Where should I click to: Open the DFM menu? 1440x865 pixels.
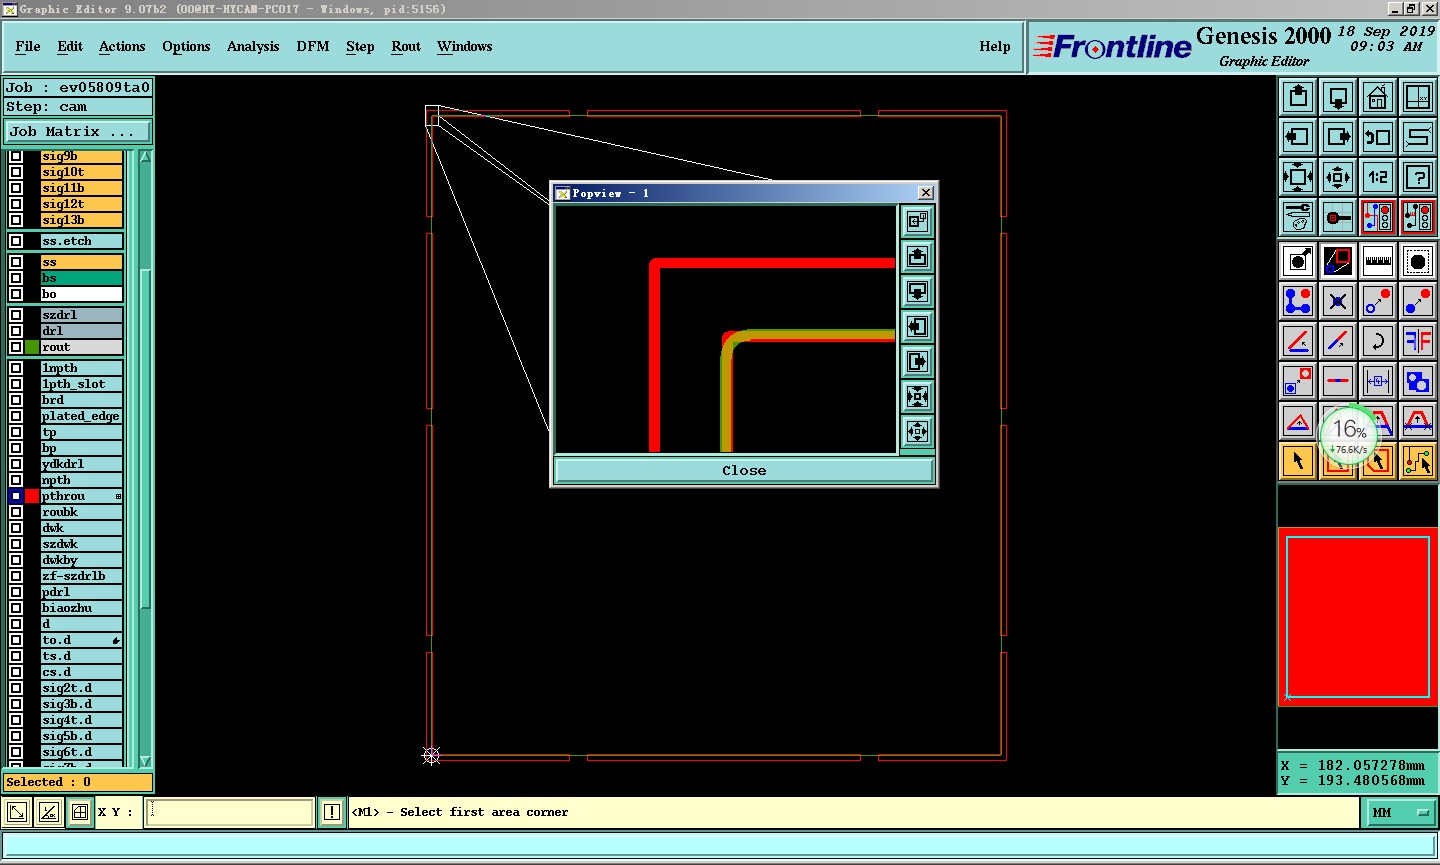(313, 47)
